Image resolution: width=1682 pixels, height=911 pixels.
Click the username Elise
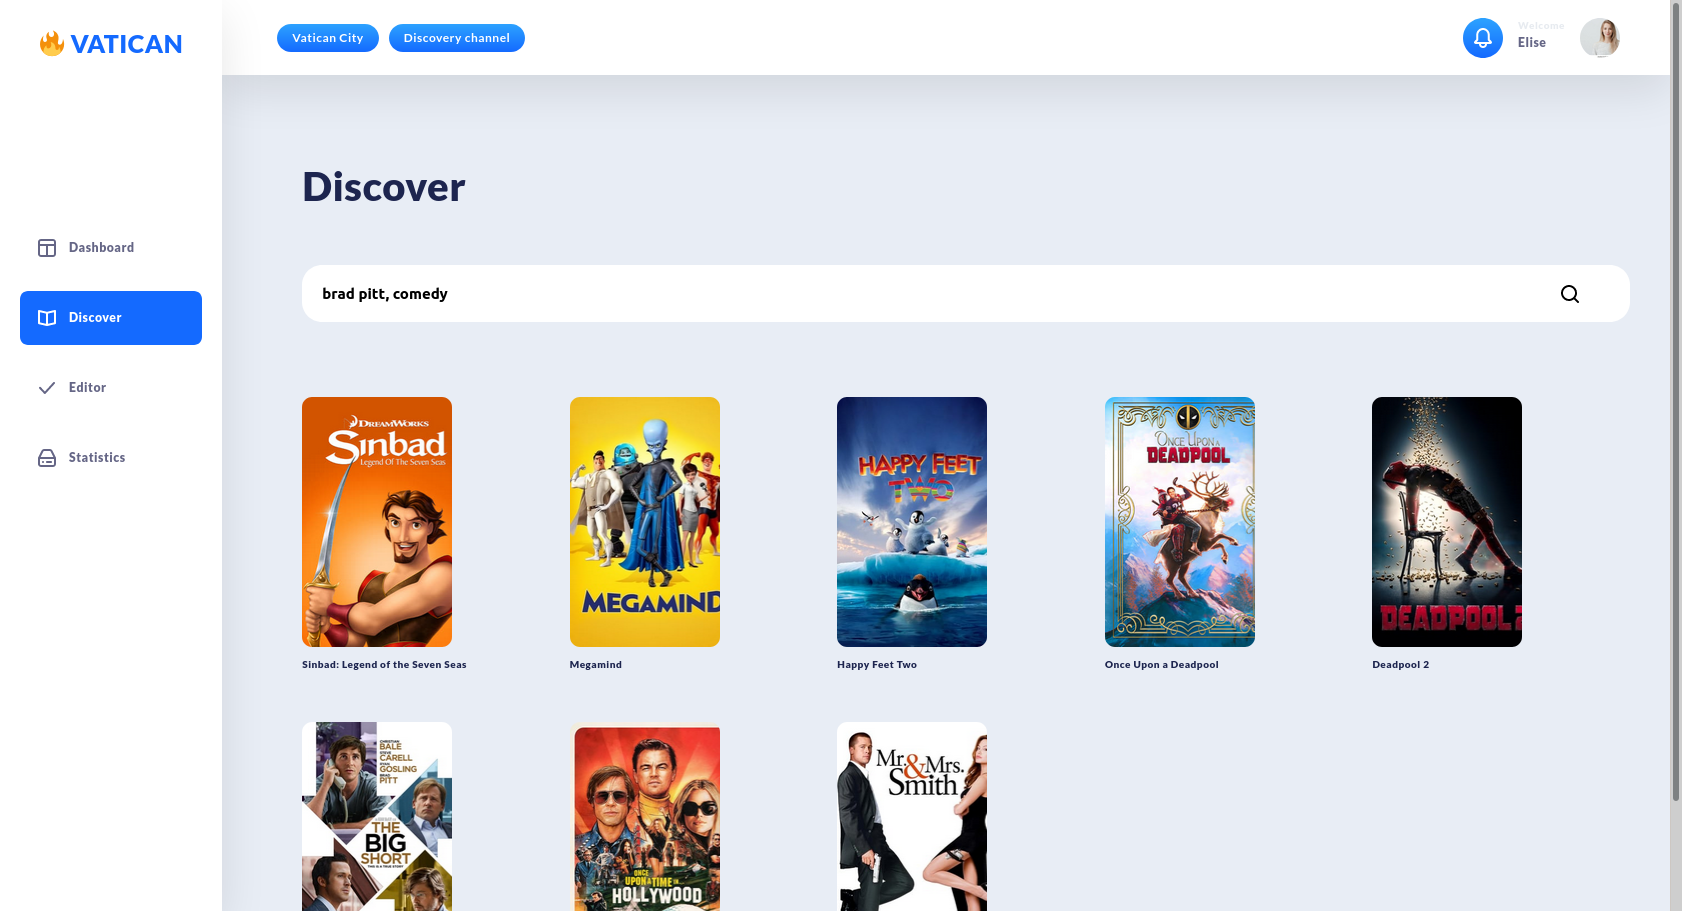1532,43
